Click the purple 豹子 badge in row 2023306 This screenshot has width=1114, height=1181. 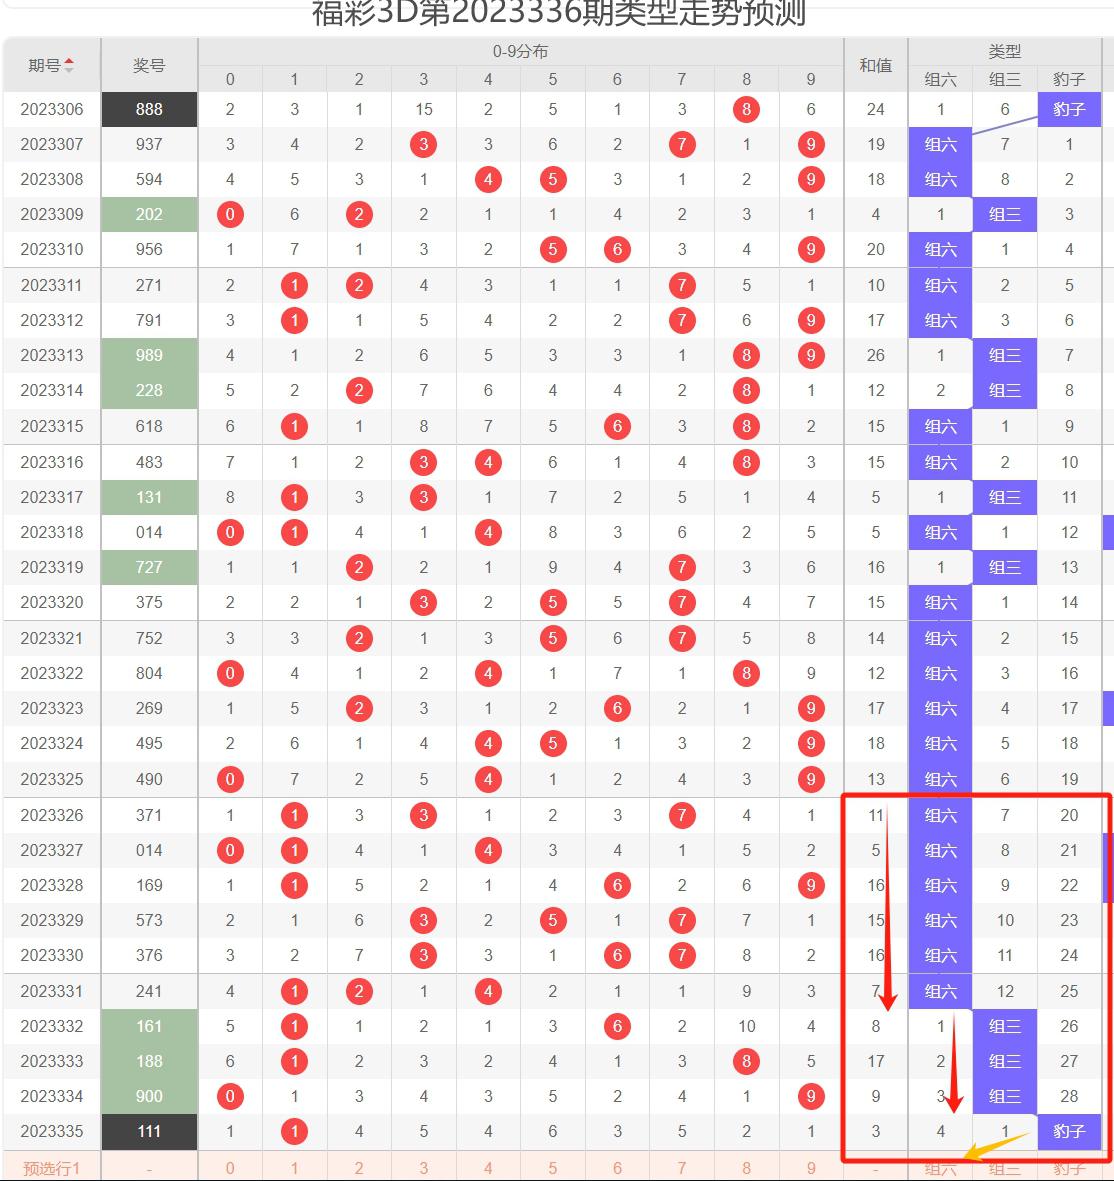[x=1069, y=109]
